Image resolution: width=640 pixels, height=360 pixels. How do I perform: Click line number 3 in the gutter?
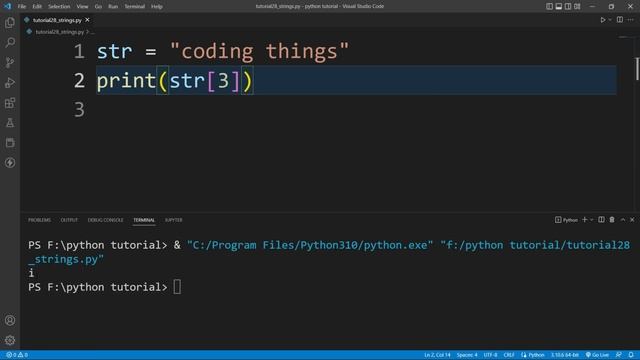coord(79,110)
